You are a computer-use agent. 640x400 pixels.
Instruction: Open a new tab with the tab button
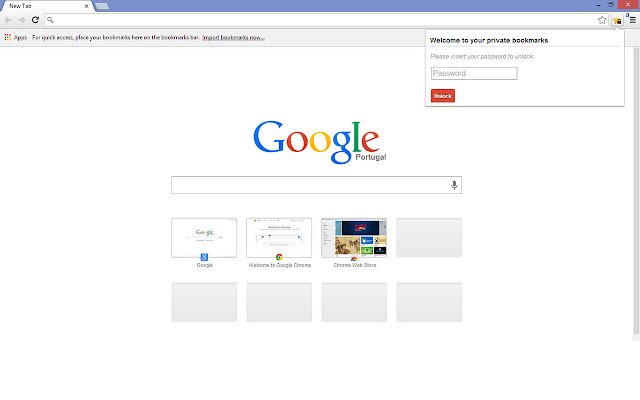coord(102,6)
